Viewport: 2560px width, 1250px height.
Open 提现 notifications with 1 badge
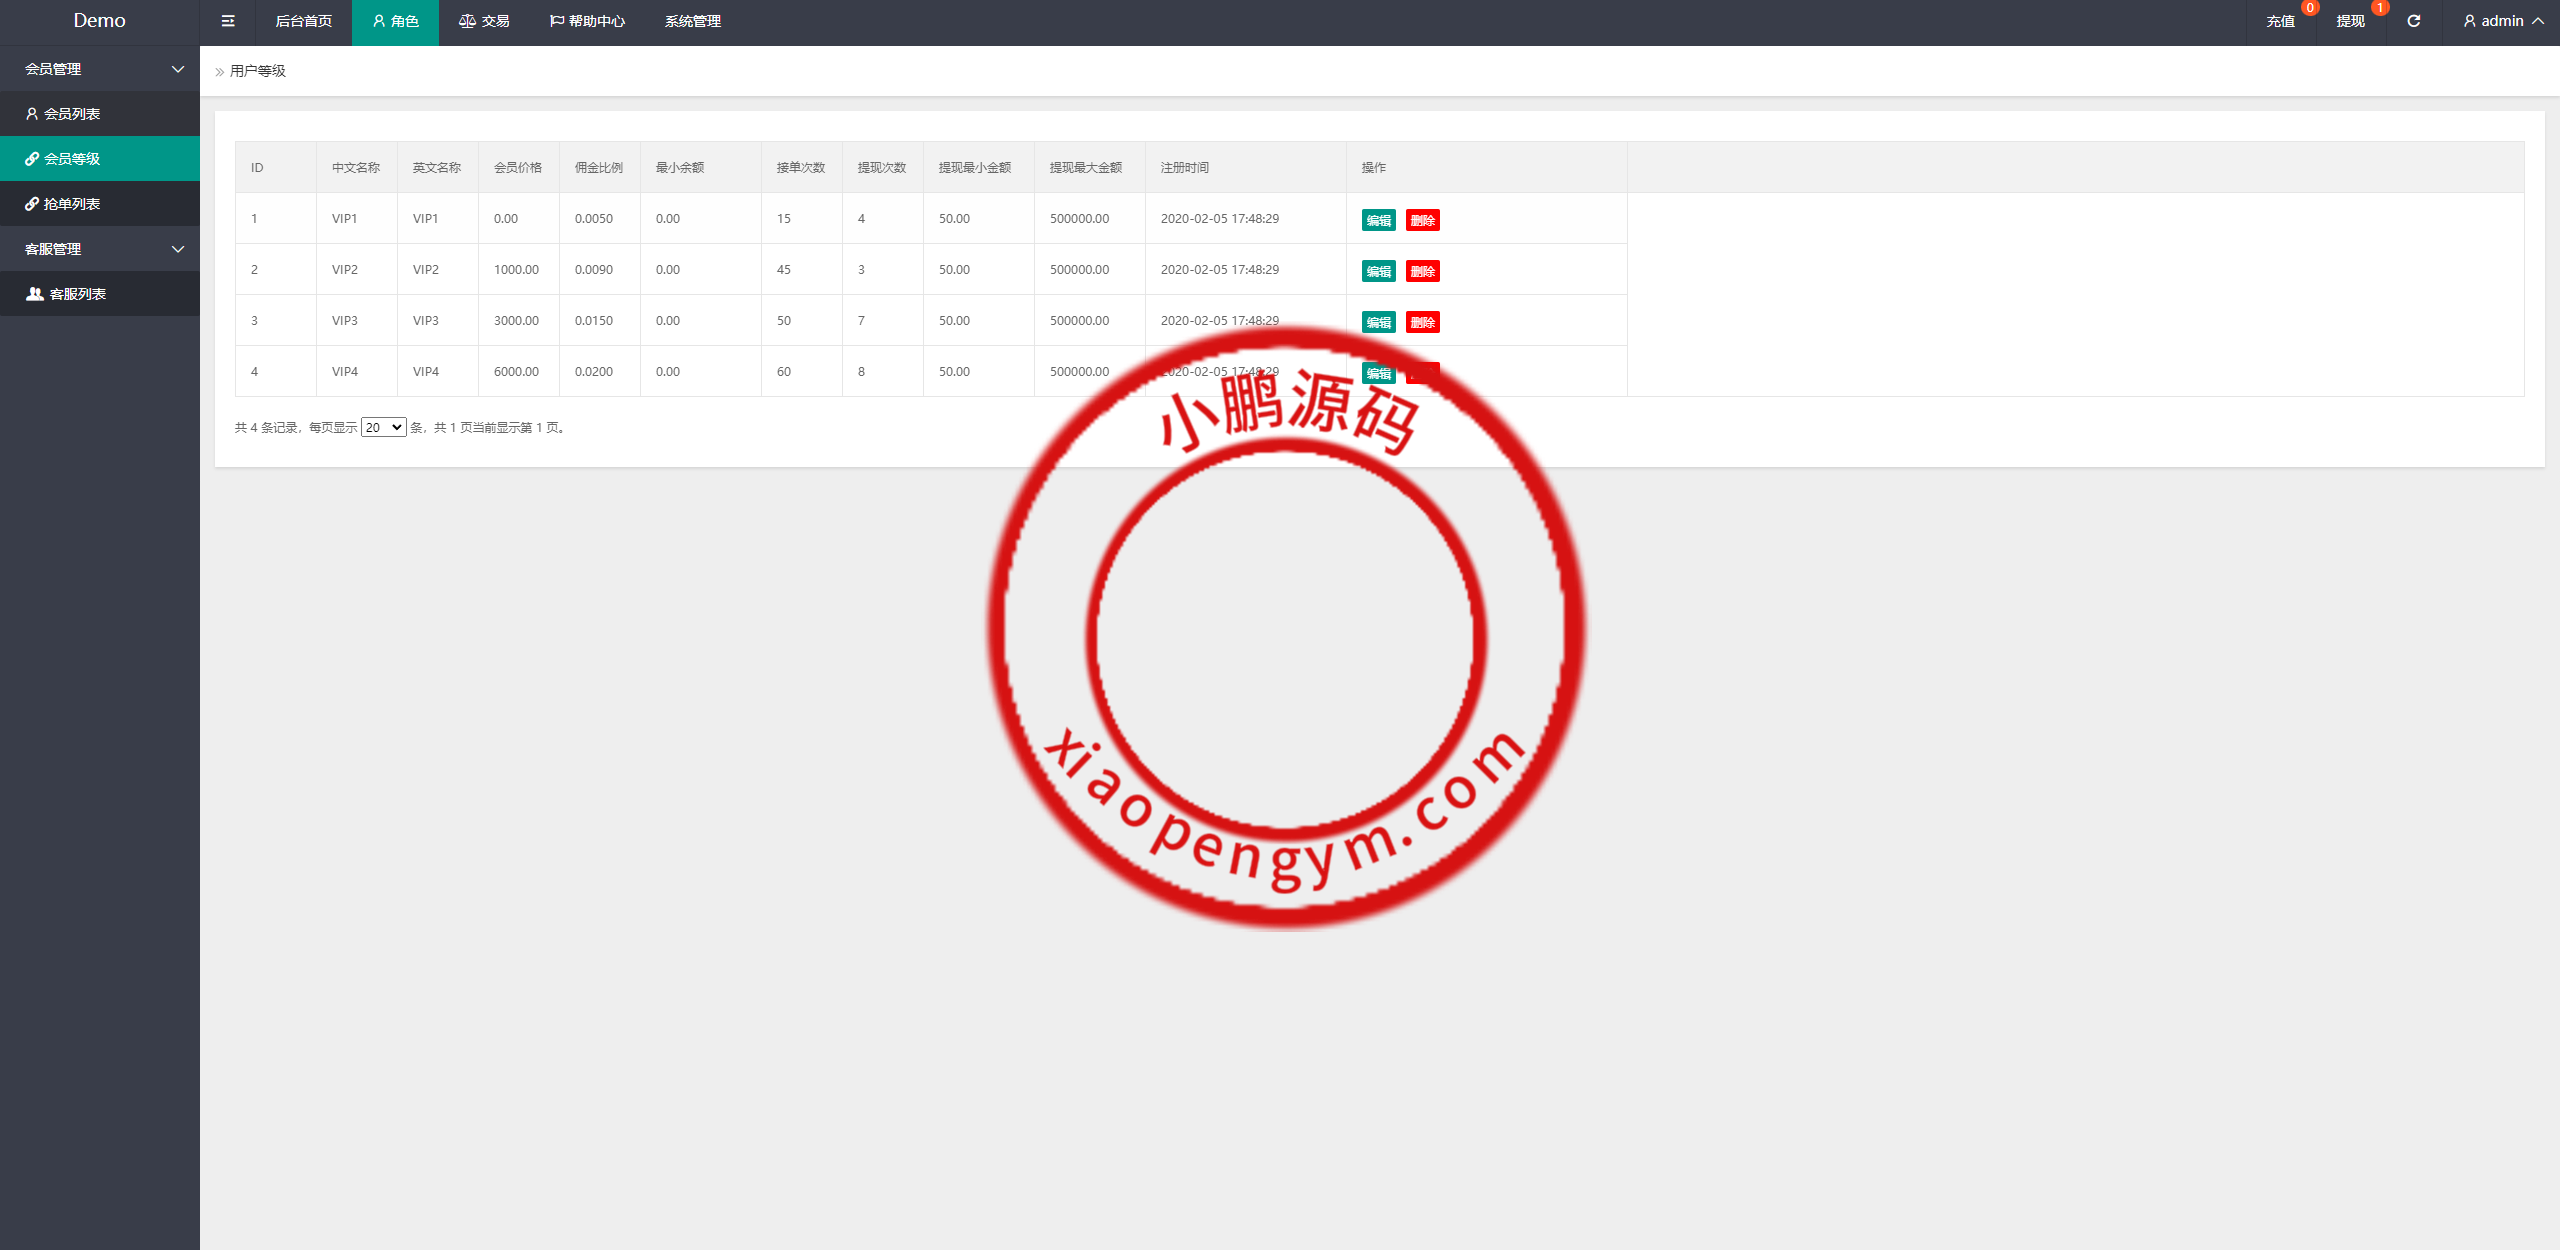pos(2351,21)
